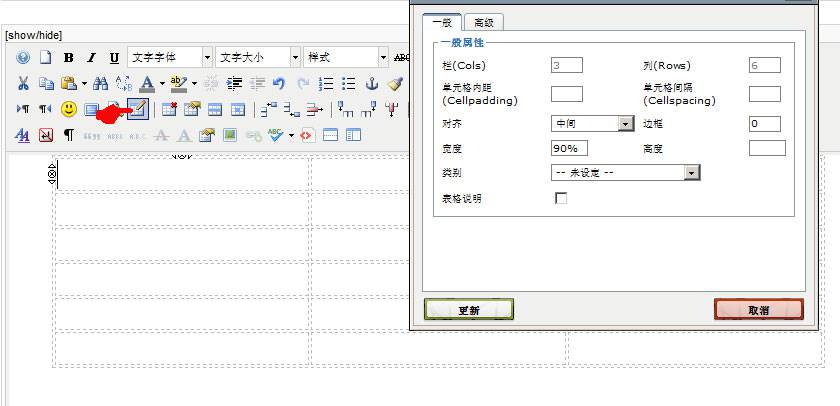Open the 样式 styles dropdown

click(346, 57)
